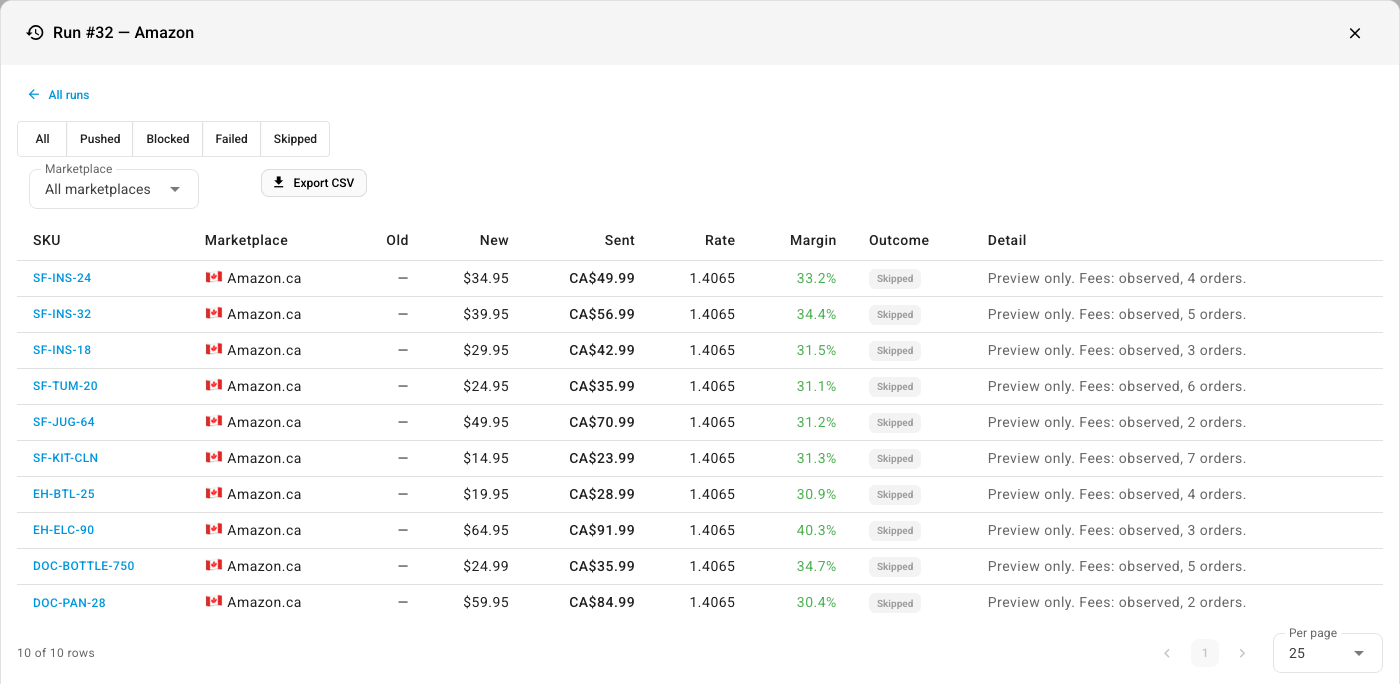The width and height of the screenshot is (1400, 684).
Task: Click margin value 34.7%
Action: [x=817, y=566]
